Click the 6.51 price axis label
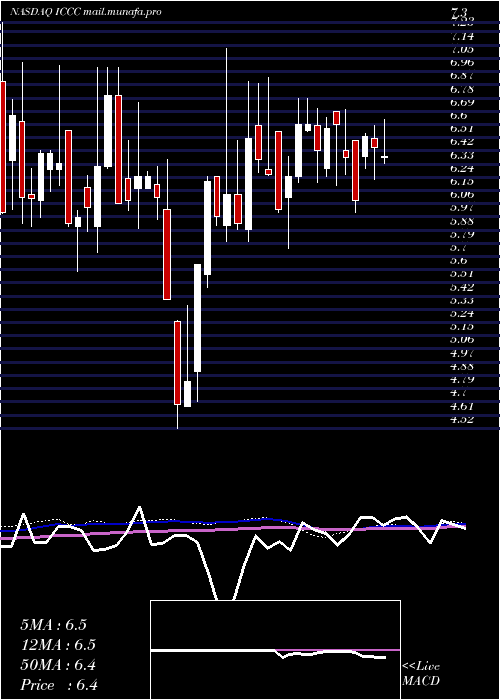The height and width of the screenshot is (700, 500). (462, 129)
